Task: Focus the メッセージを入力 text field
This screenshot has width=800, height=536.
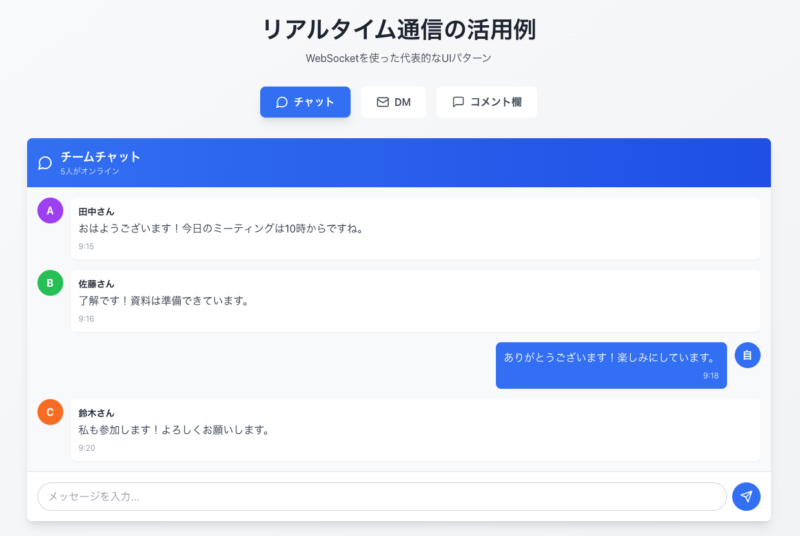Action: tap(381, 496)
